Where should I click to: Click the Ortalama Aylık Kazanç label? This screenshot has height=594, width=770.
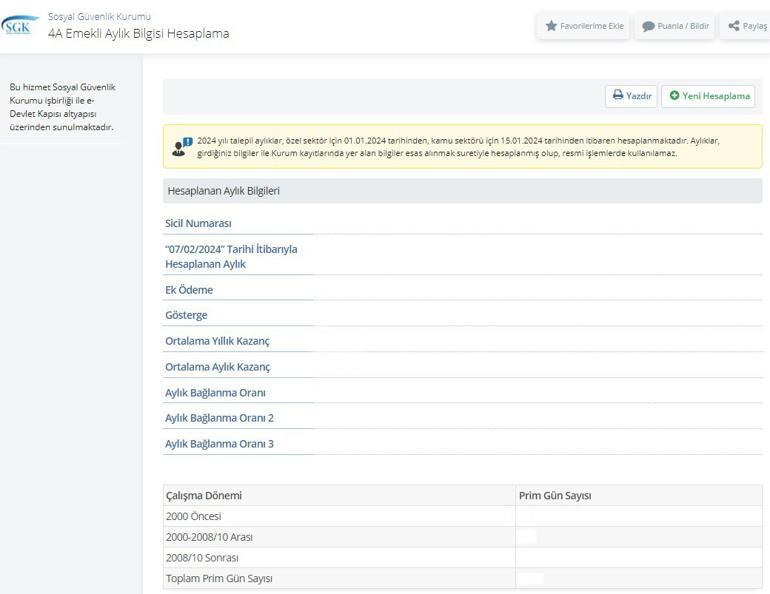click(217, 367)
